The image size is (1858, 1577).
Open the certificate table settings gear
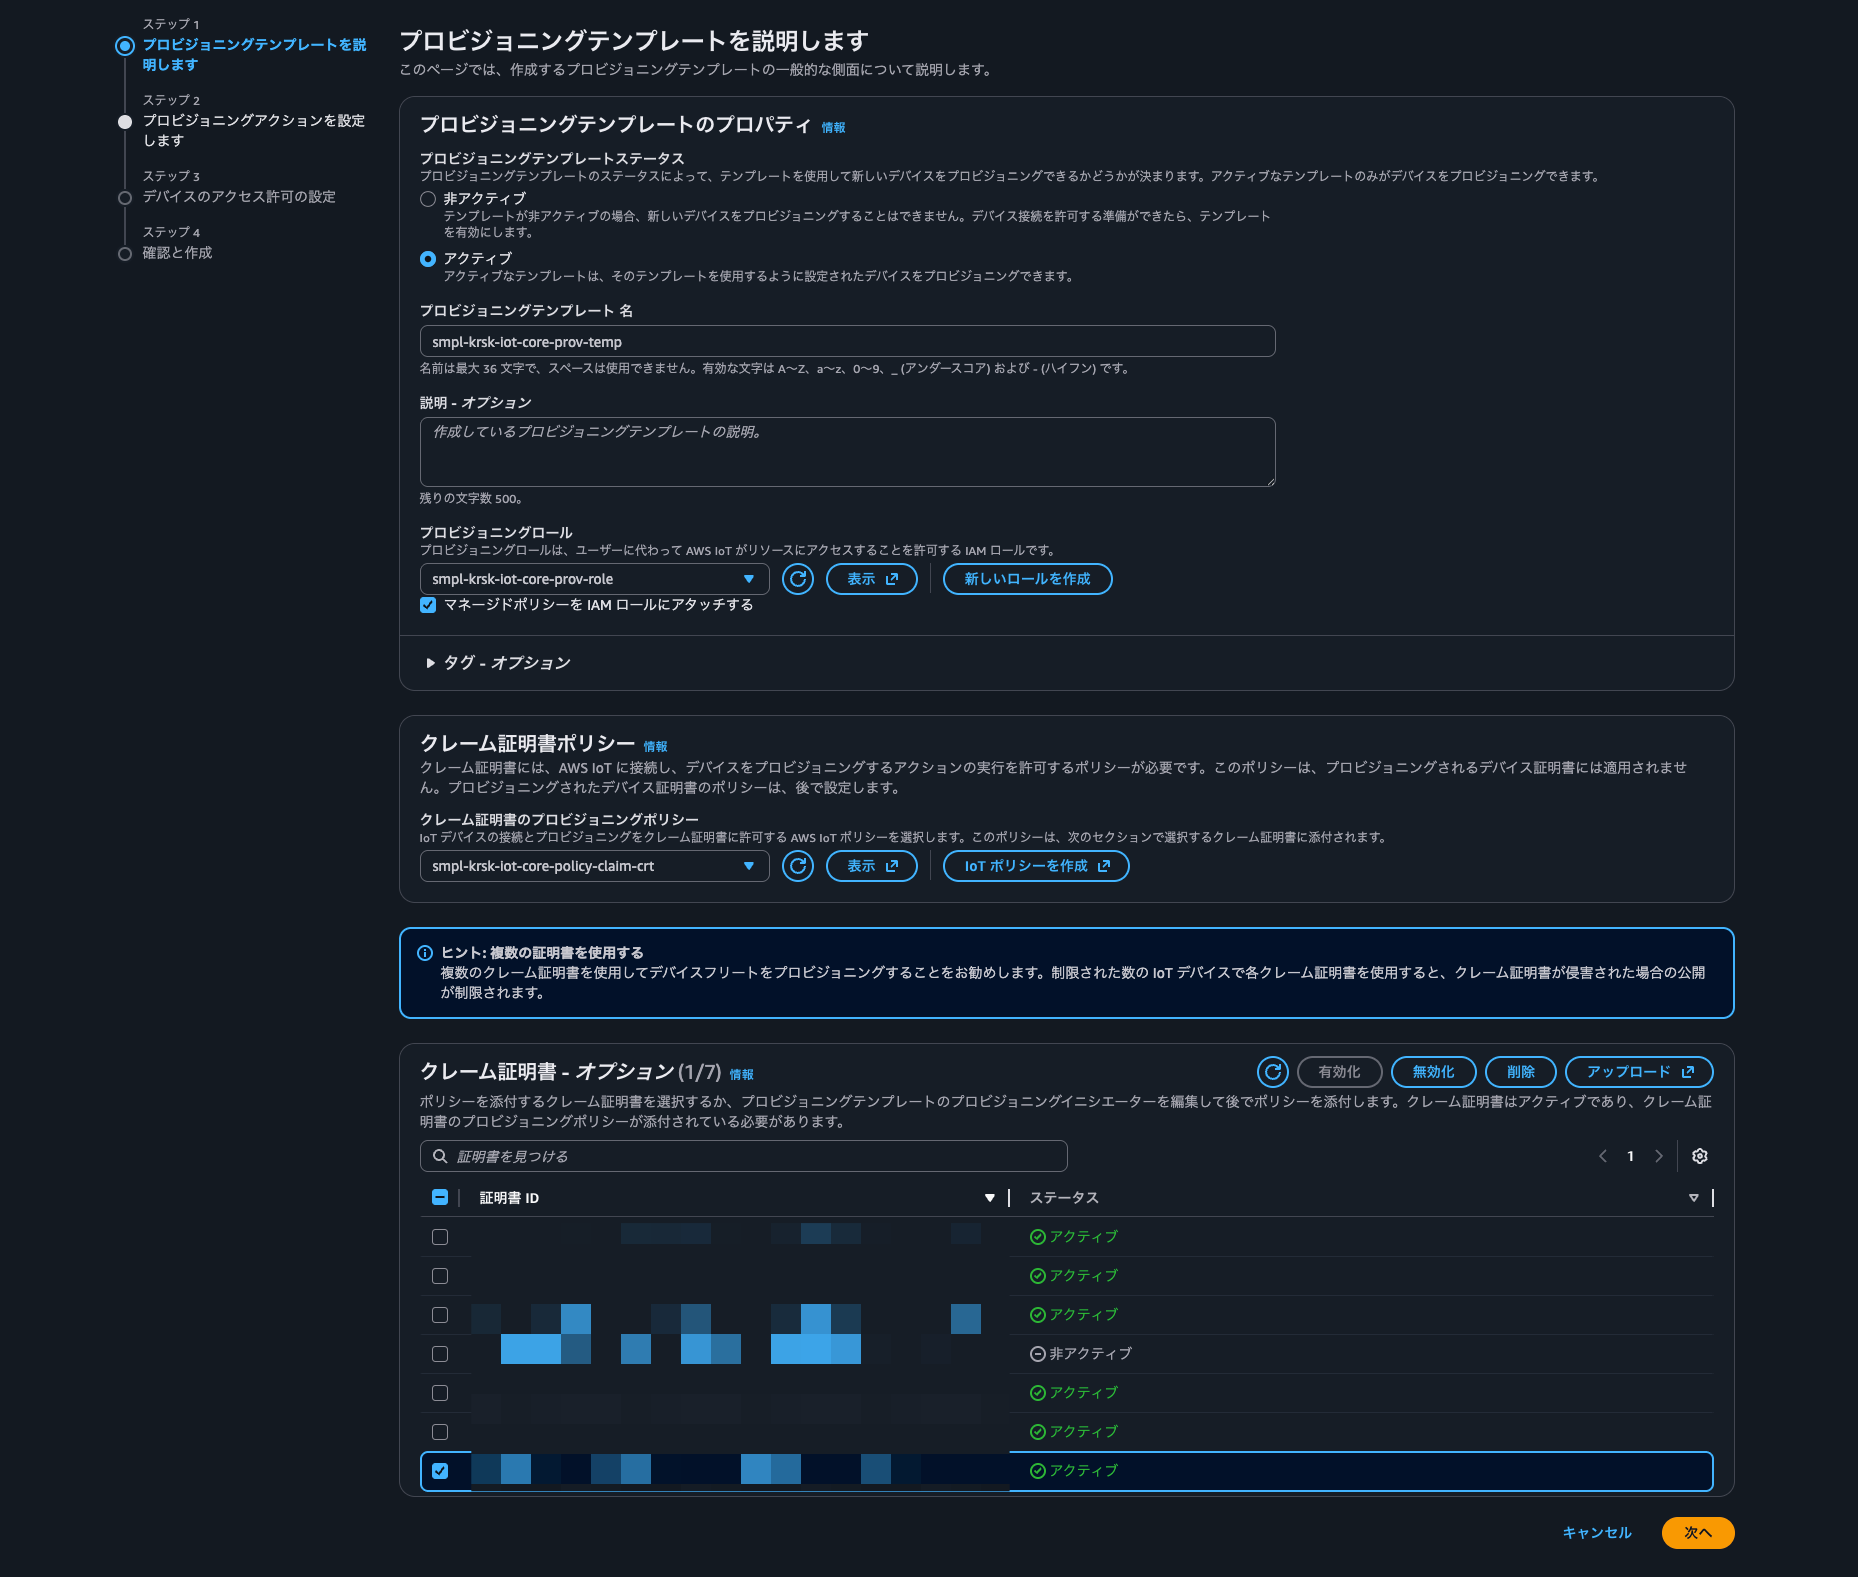pyautogui.click(x=1699, y=1156)
